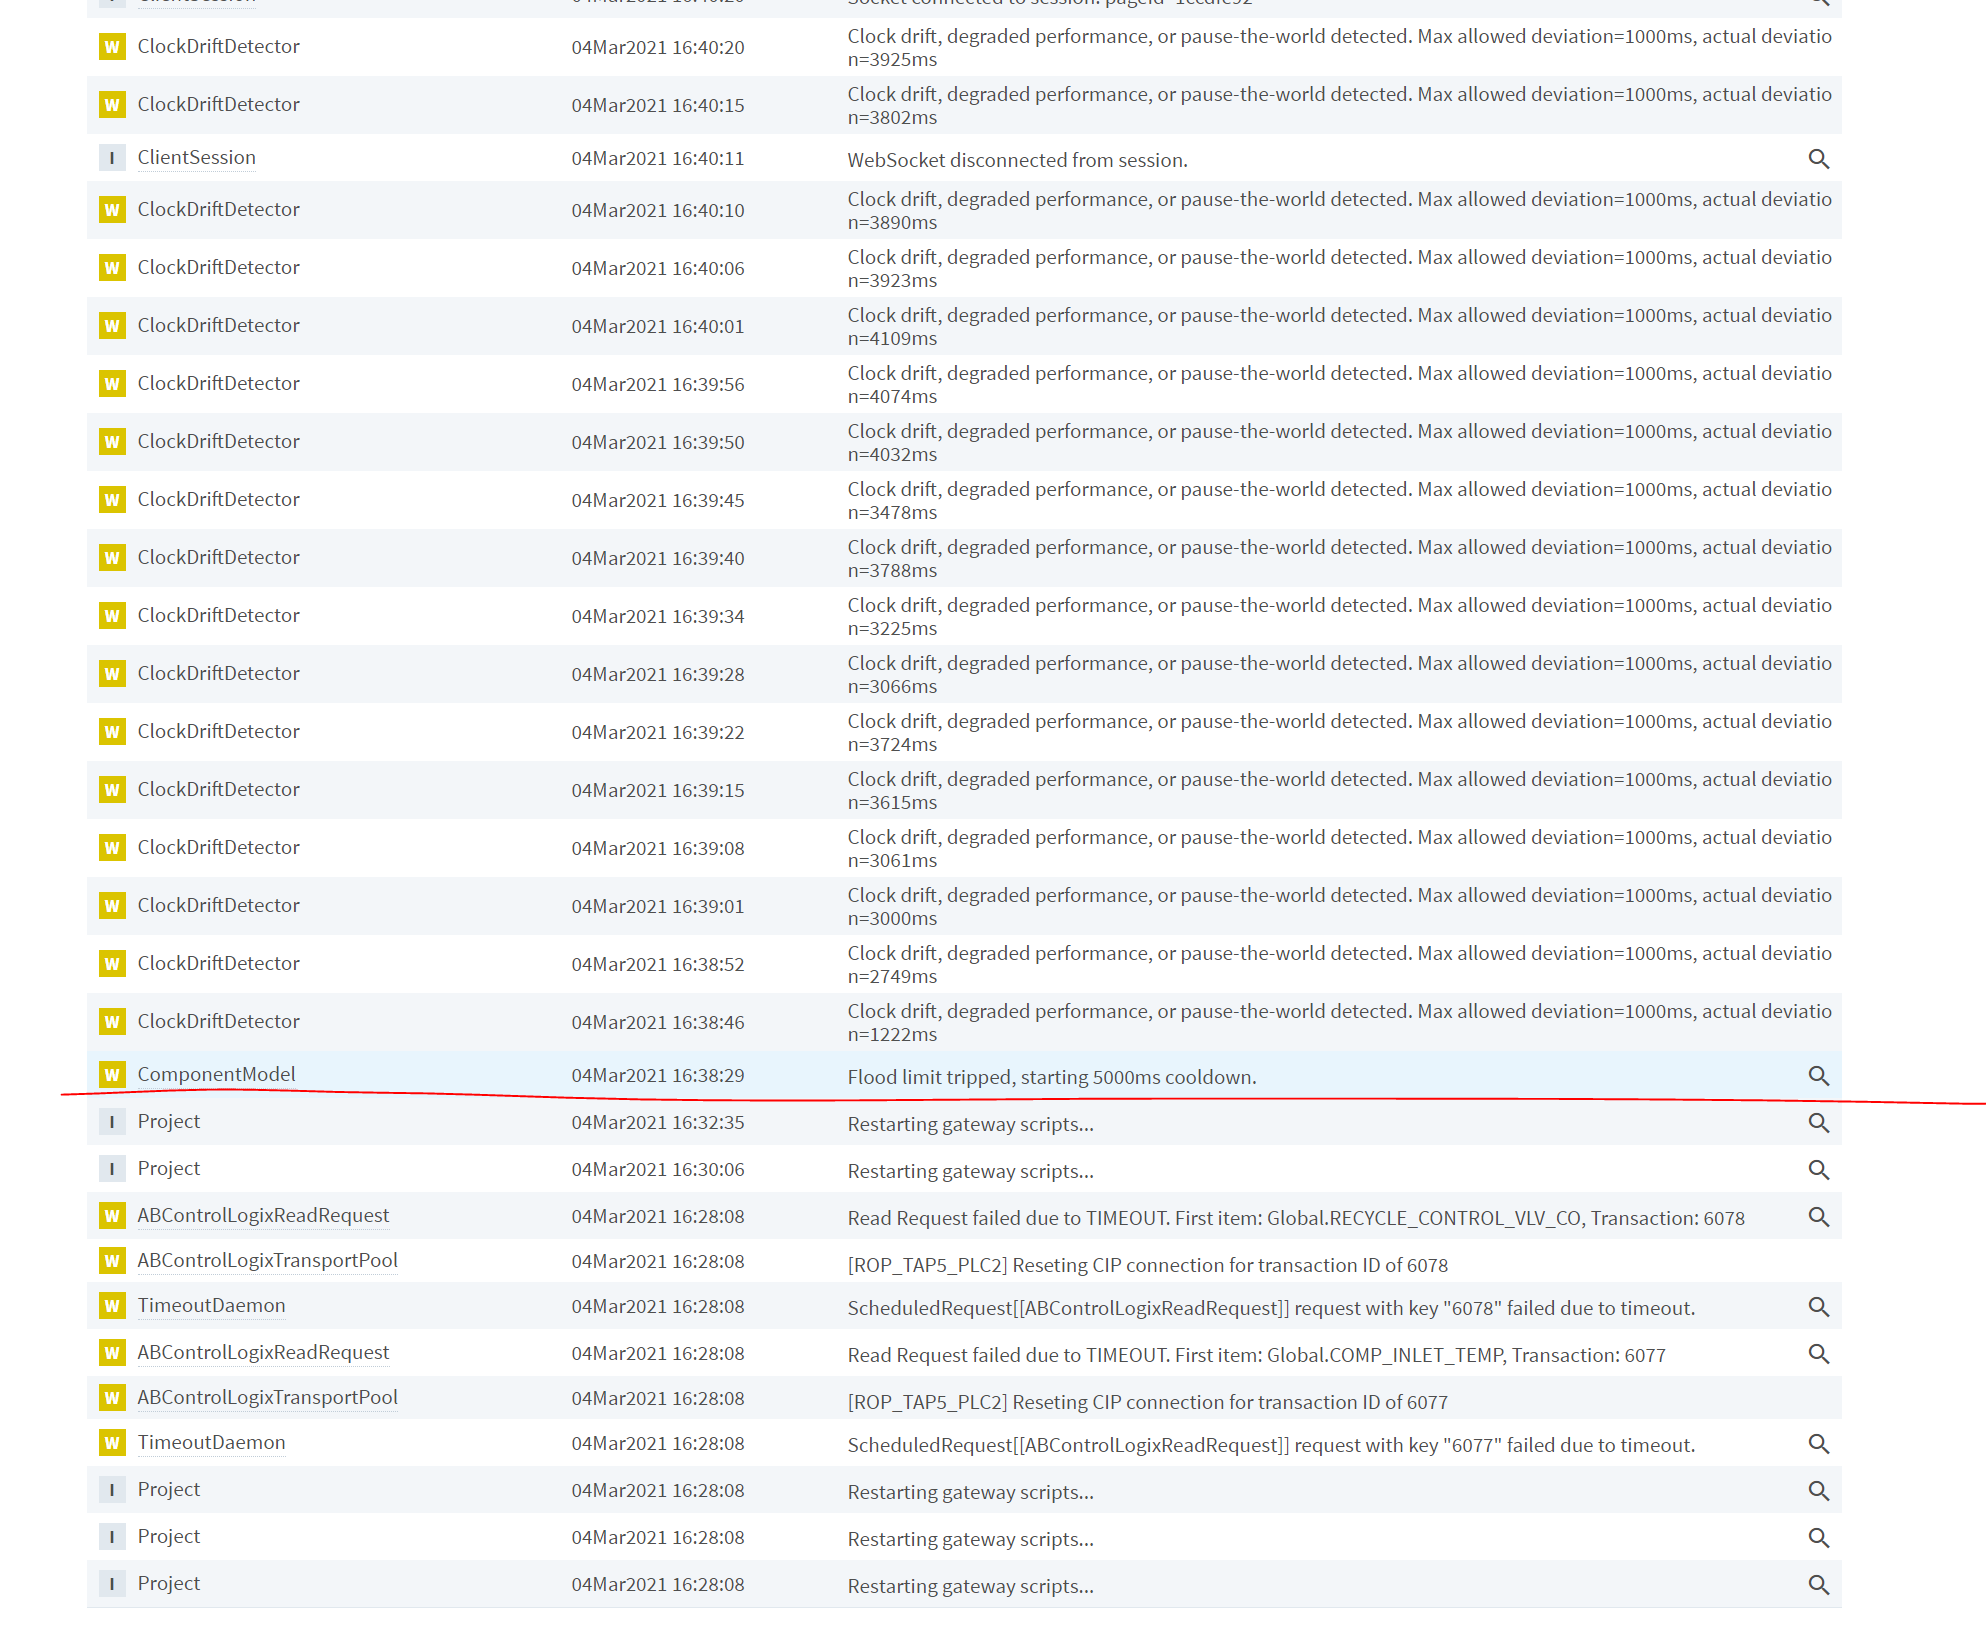Click message about Reseting CIP connection 6077
1986x1625 pixels.
click(x=1147, y=1402)
